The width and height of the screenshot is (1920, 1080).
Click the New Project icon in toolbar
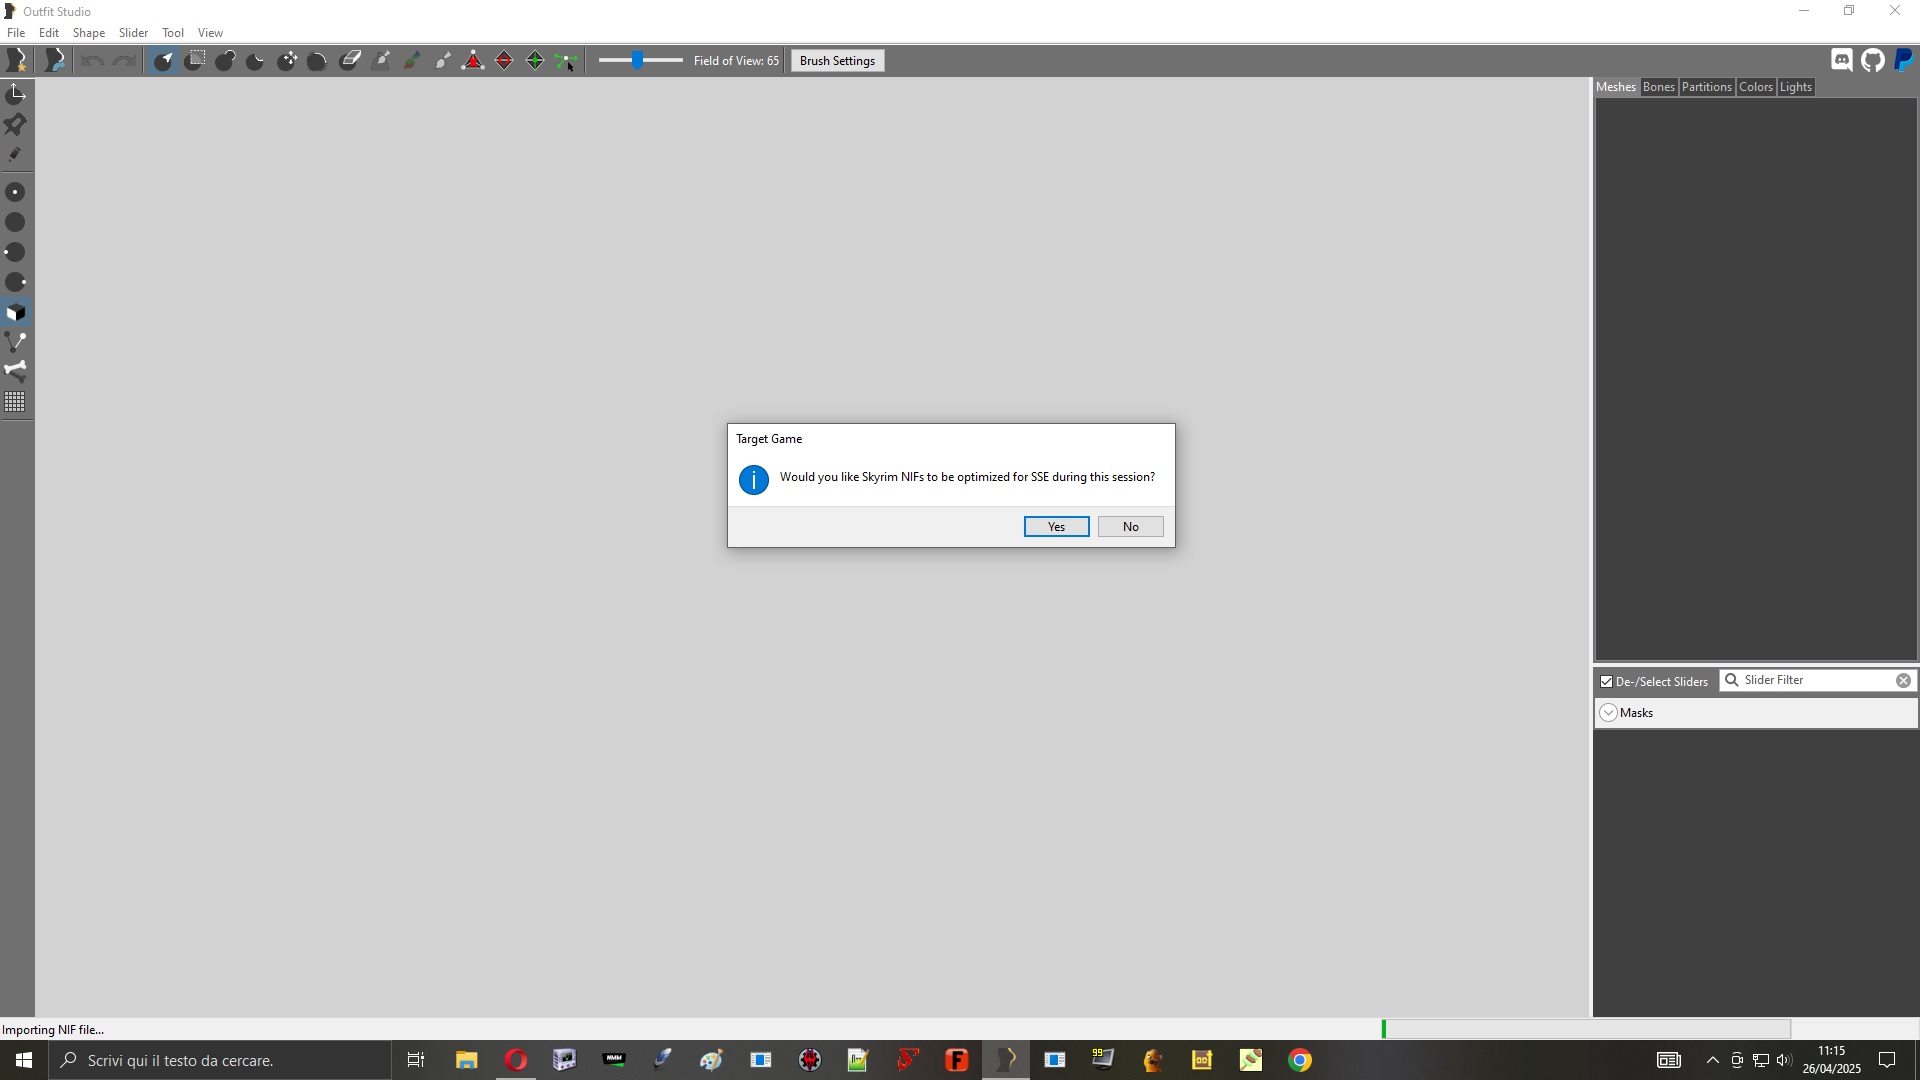(x=16, y=61)
